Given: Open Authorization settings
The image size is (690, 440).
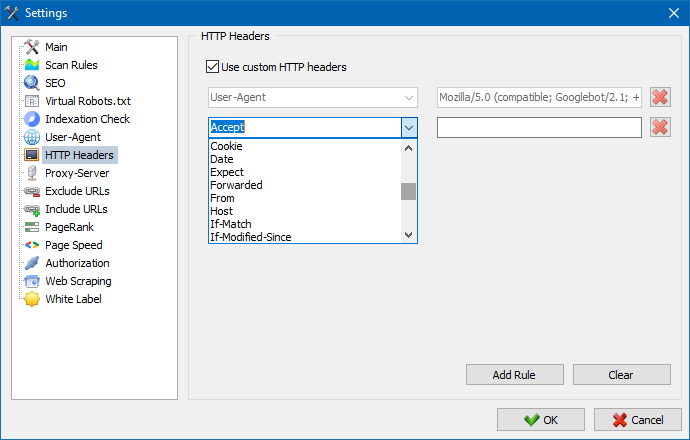Looking at the screenshot, I should coord(77,263).
